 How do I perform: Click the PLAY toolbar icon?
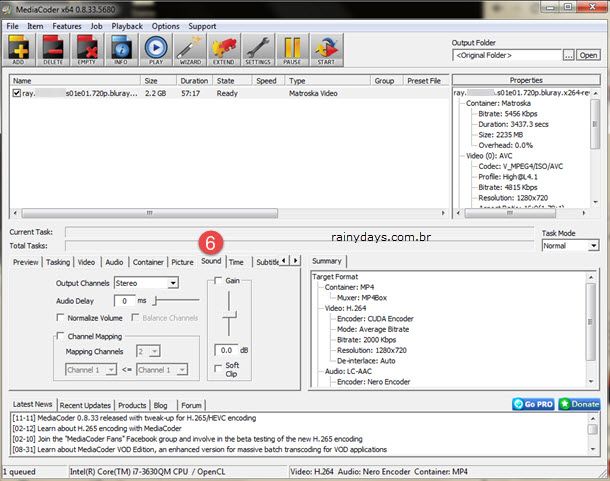(x=156, y=49)
